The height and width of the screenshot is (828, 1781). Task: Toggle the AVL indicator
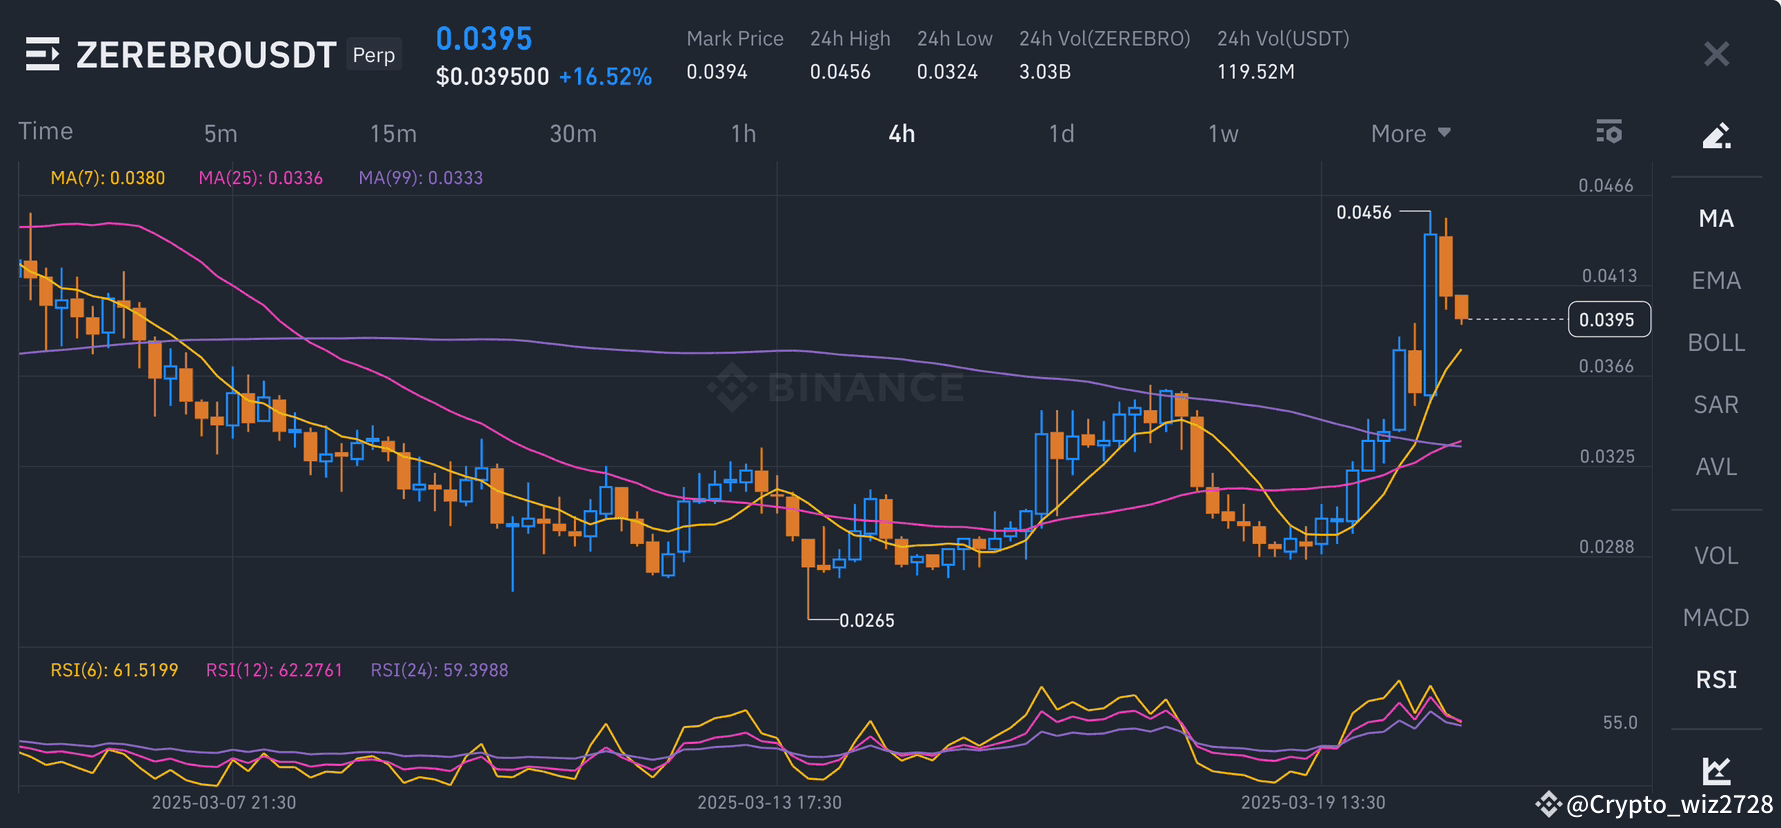[x=1716, y=467]
